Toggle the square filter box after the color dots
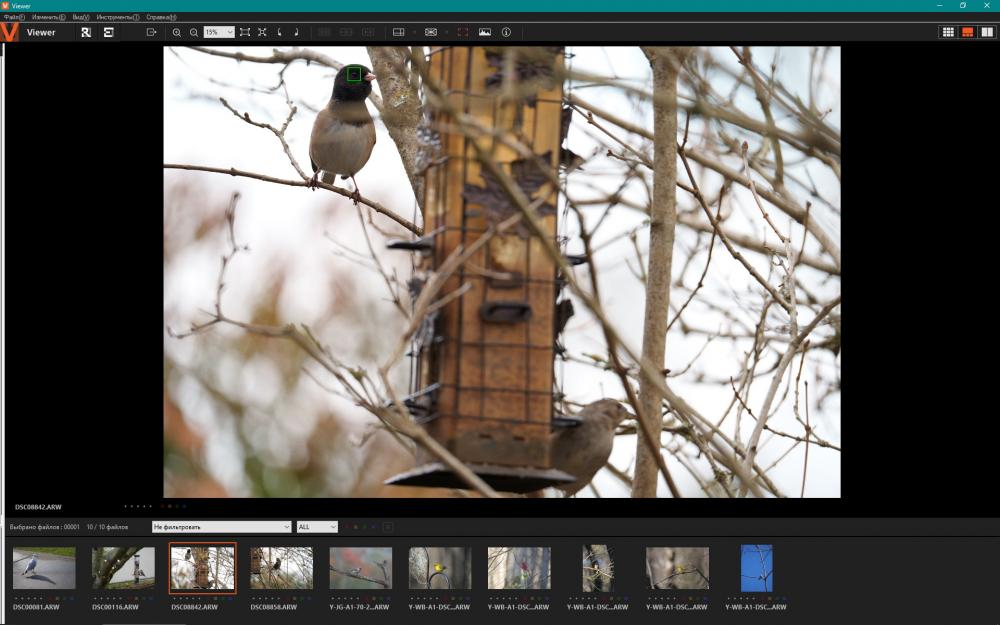Screen dimensions: 1000x625 click(387, 527)
